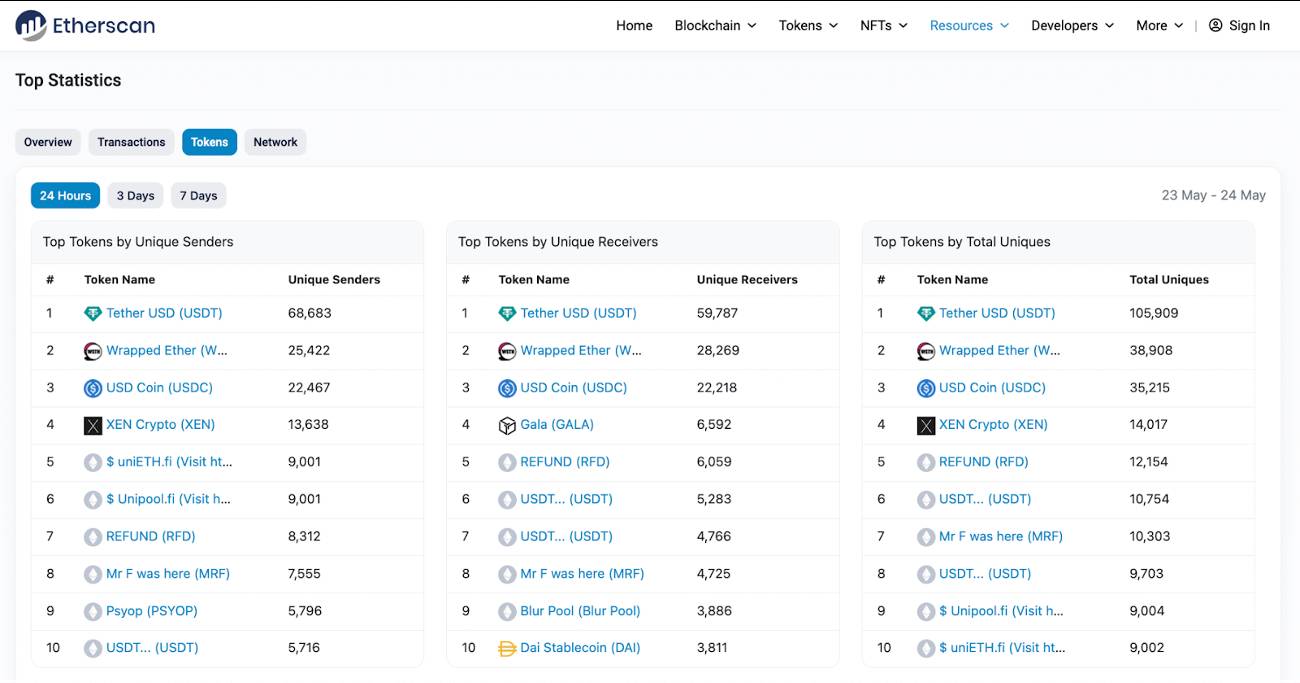Click USD Coin icon in Total Uniques table
This screenshot has height=683, width=1300.
click(x=926, y=388)
